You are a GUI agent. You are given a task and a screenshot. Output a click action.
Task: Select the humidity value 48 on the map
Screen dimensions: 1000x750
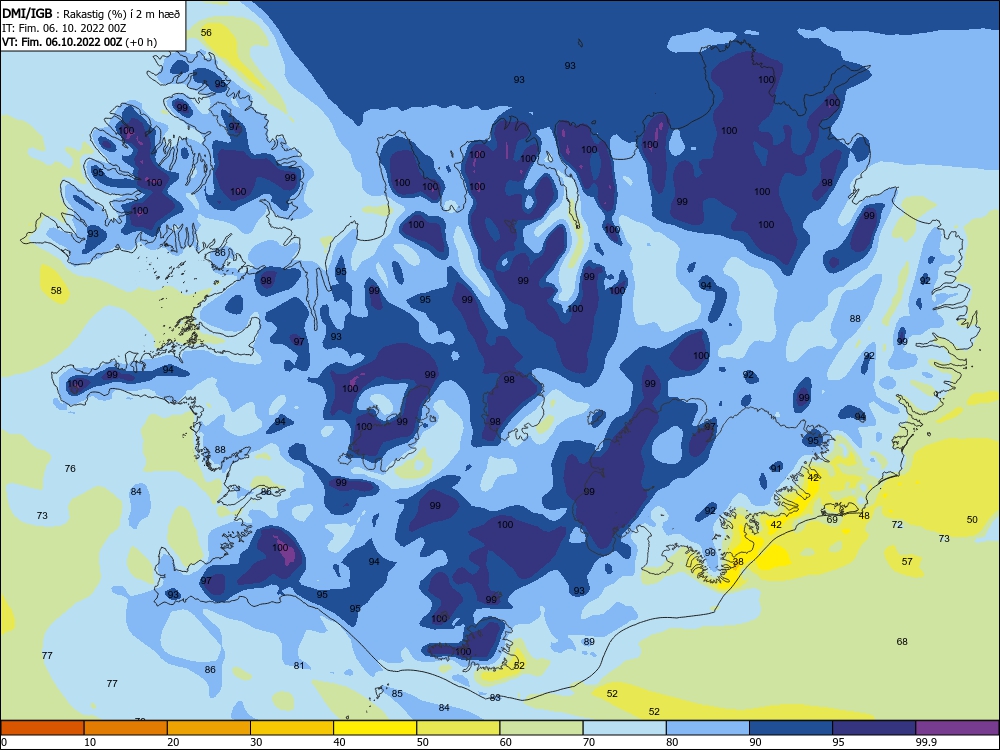[x=864, y=515]
